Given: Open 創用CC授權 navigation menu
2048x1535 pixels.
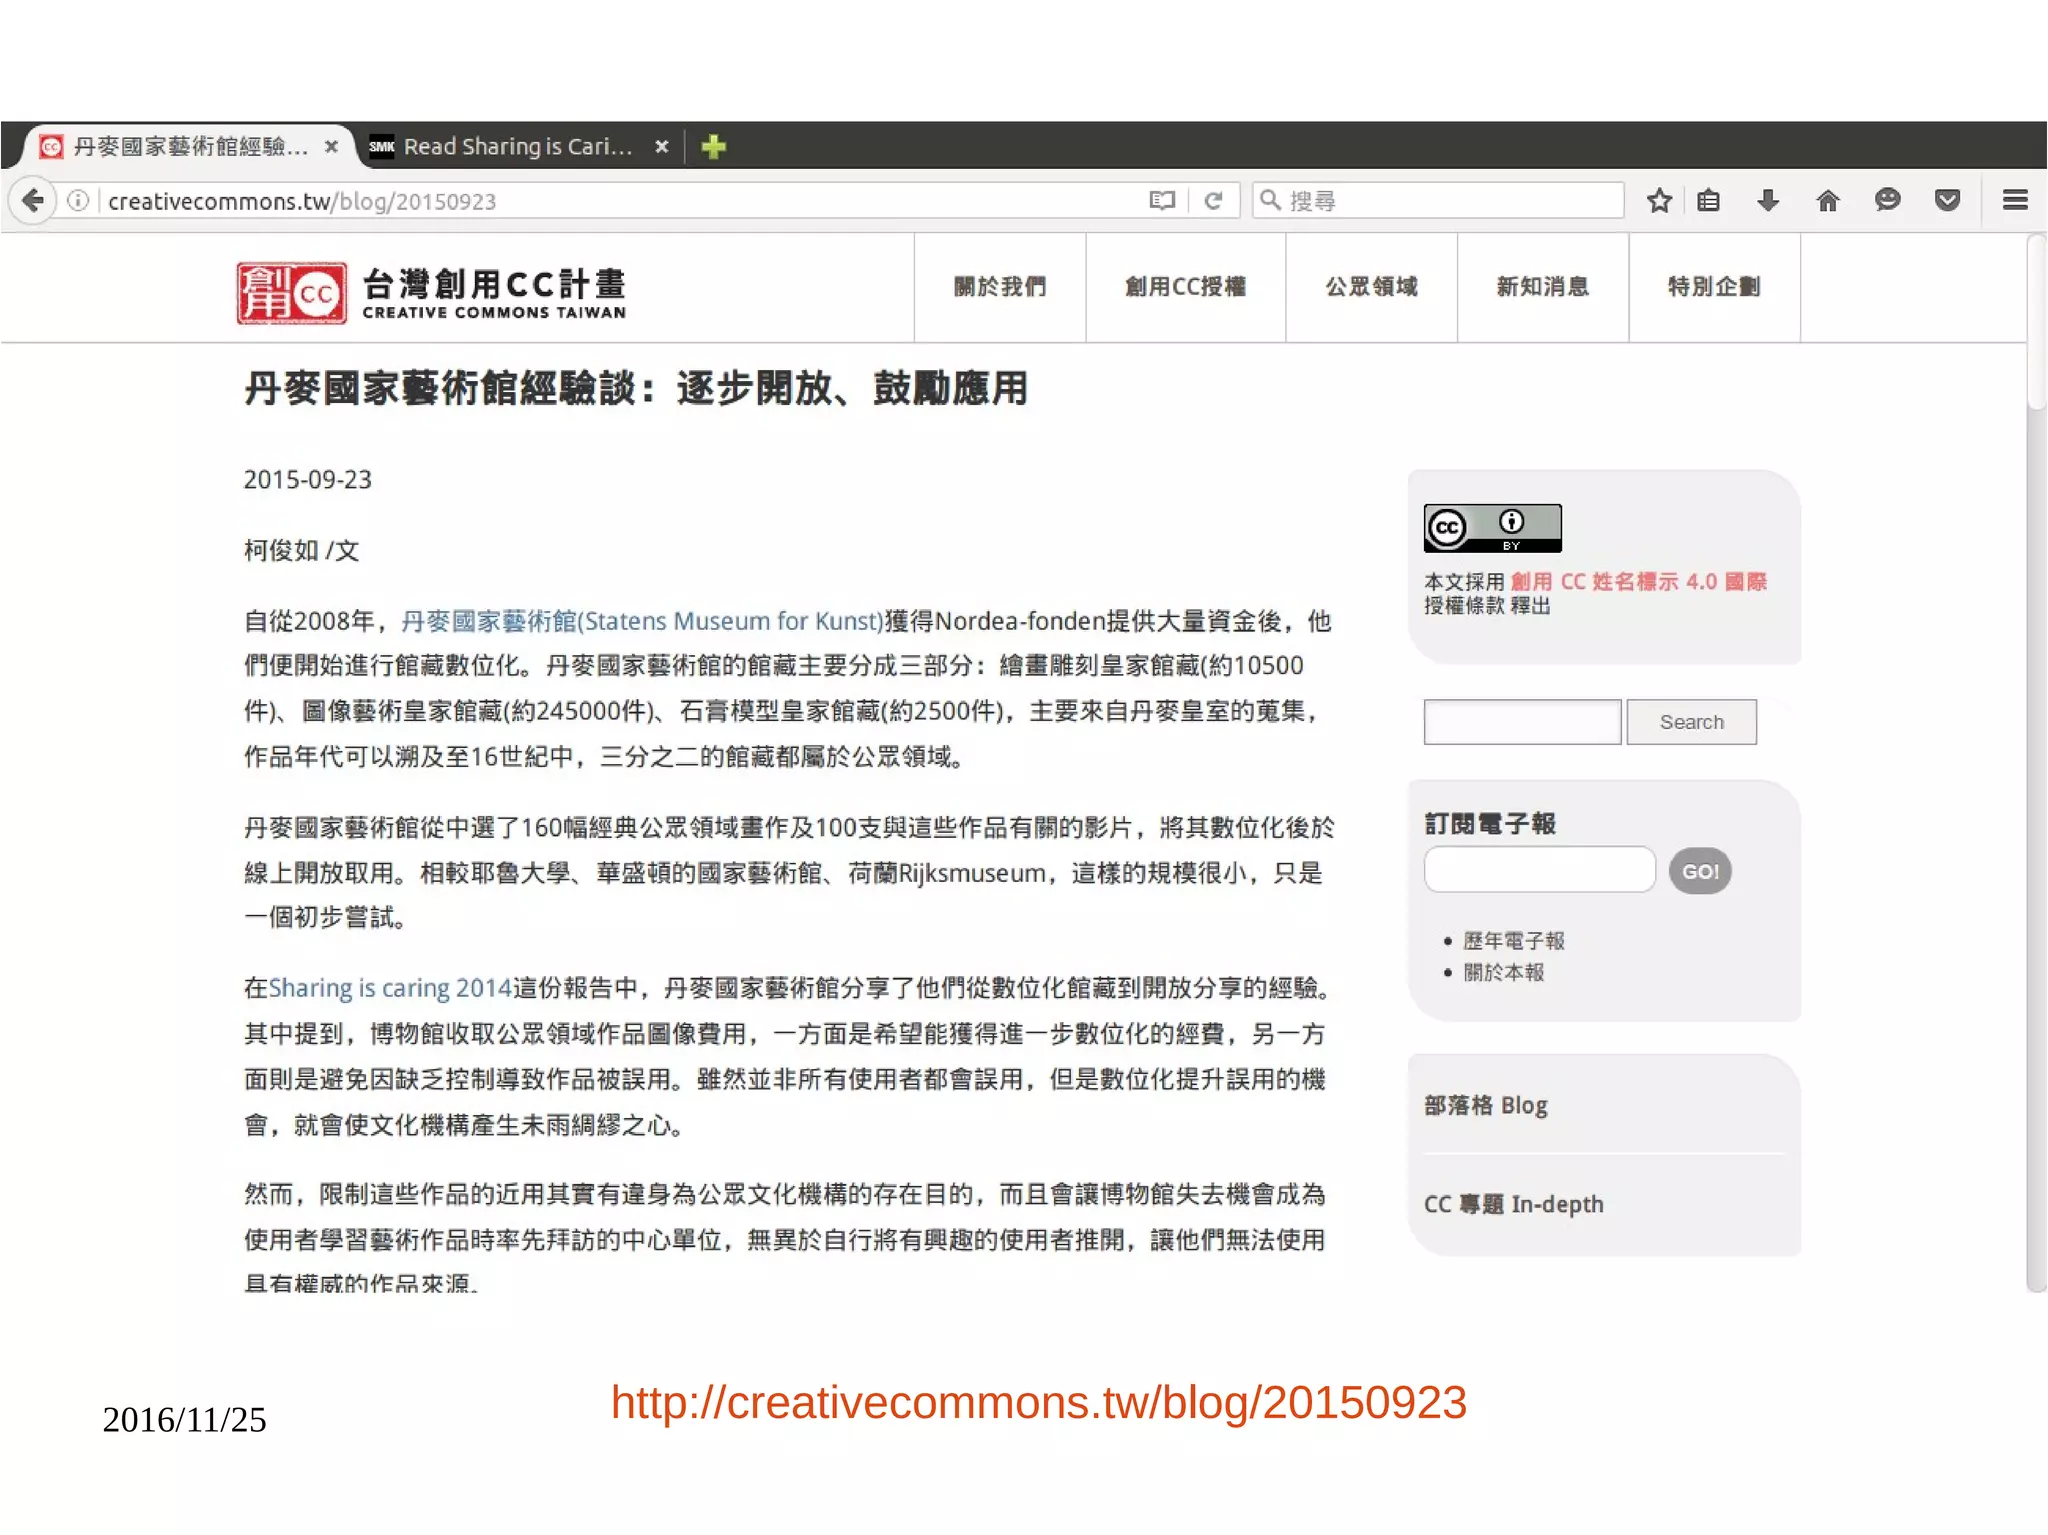Looking at the screenshot, I should point(1185,287).
